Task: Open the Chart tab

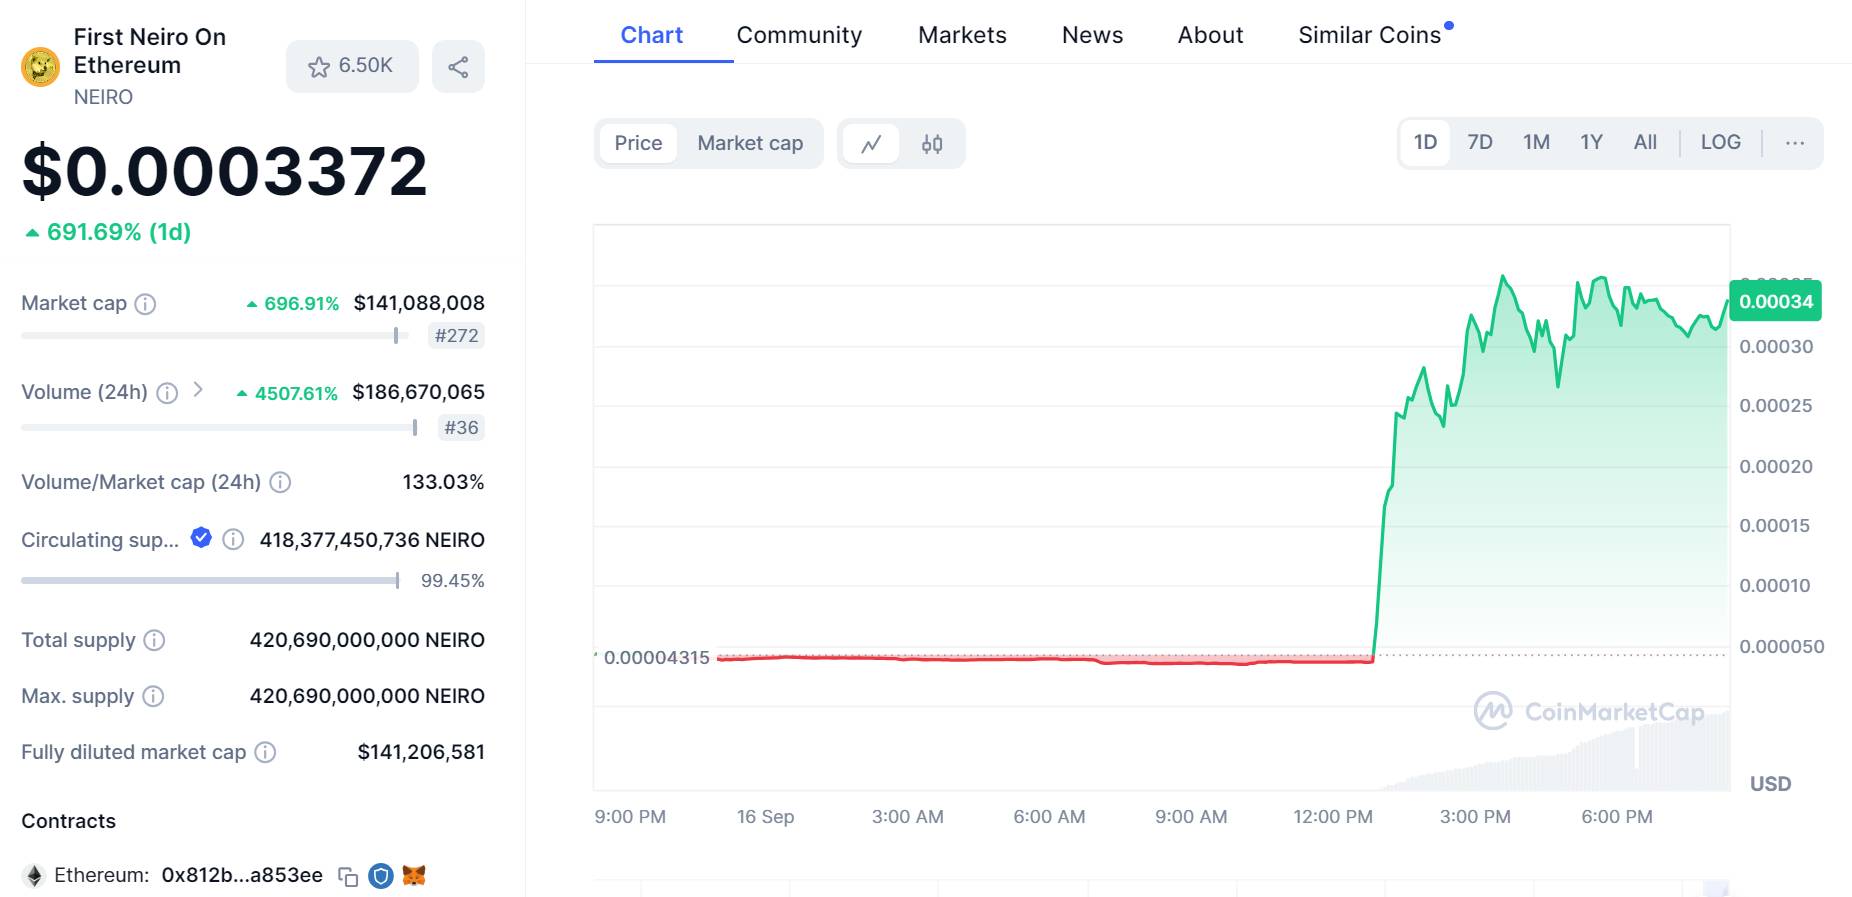Action: point(652,35)
